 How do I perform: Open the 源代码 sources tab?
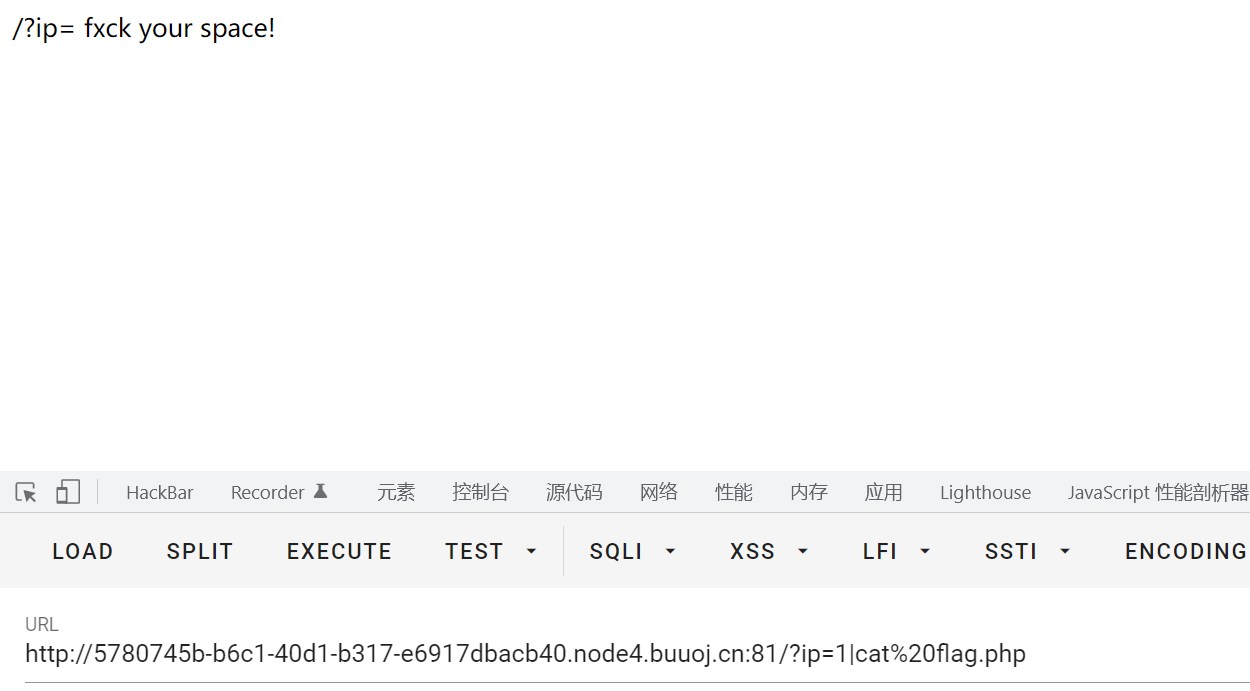click(574, 492)
